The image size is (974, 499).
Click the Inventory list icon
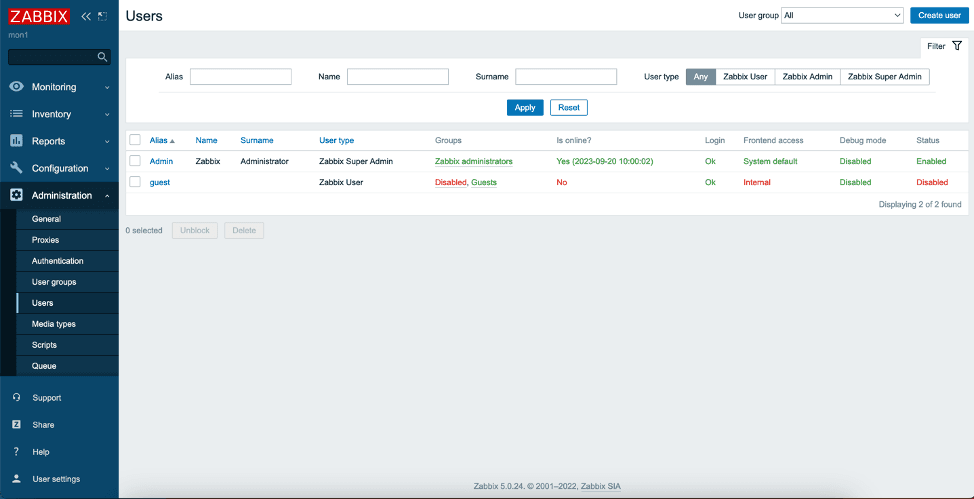point(17,114)
